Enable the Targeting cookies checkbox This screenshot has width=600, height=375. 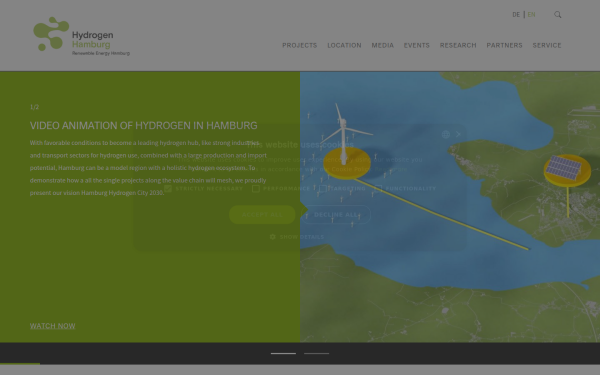click(x=323, y=188)
